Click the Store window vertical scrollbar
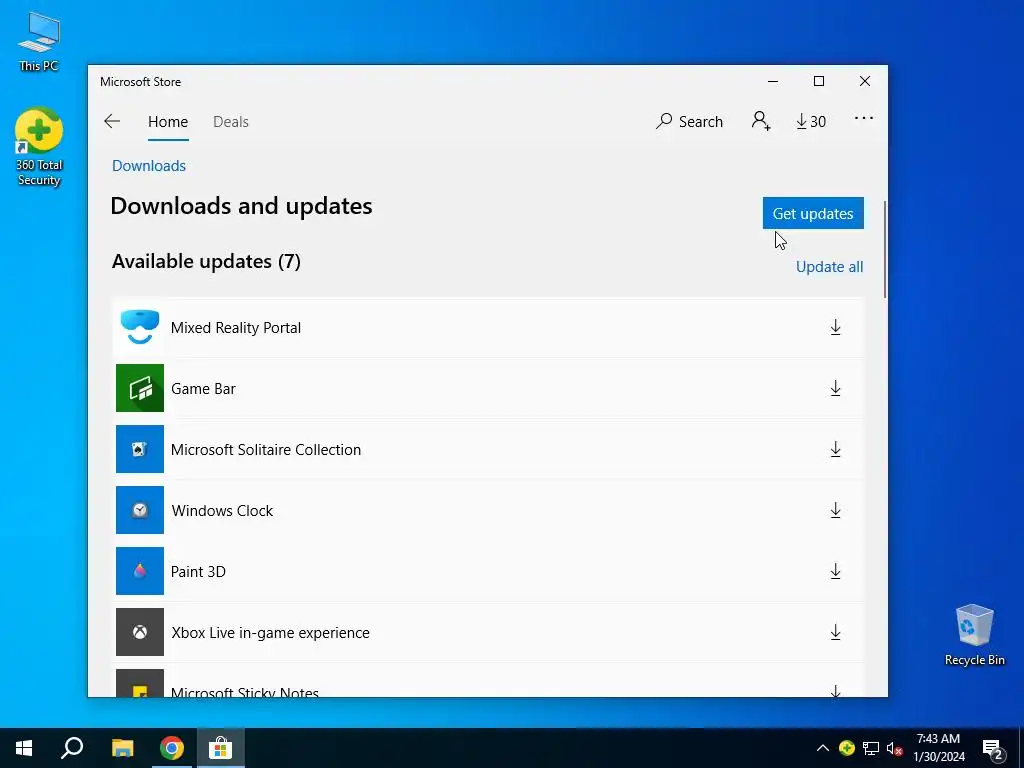This screenshot has height=768, width=1024. click(885, 249)
